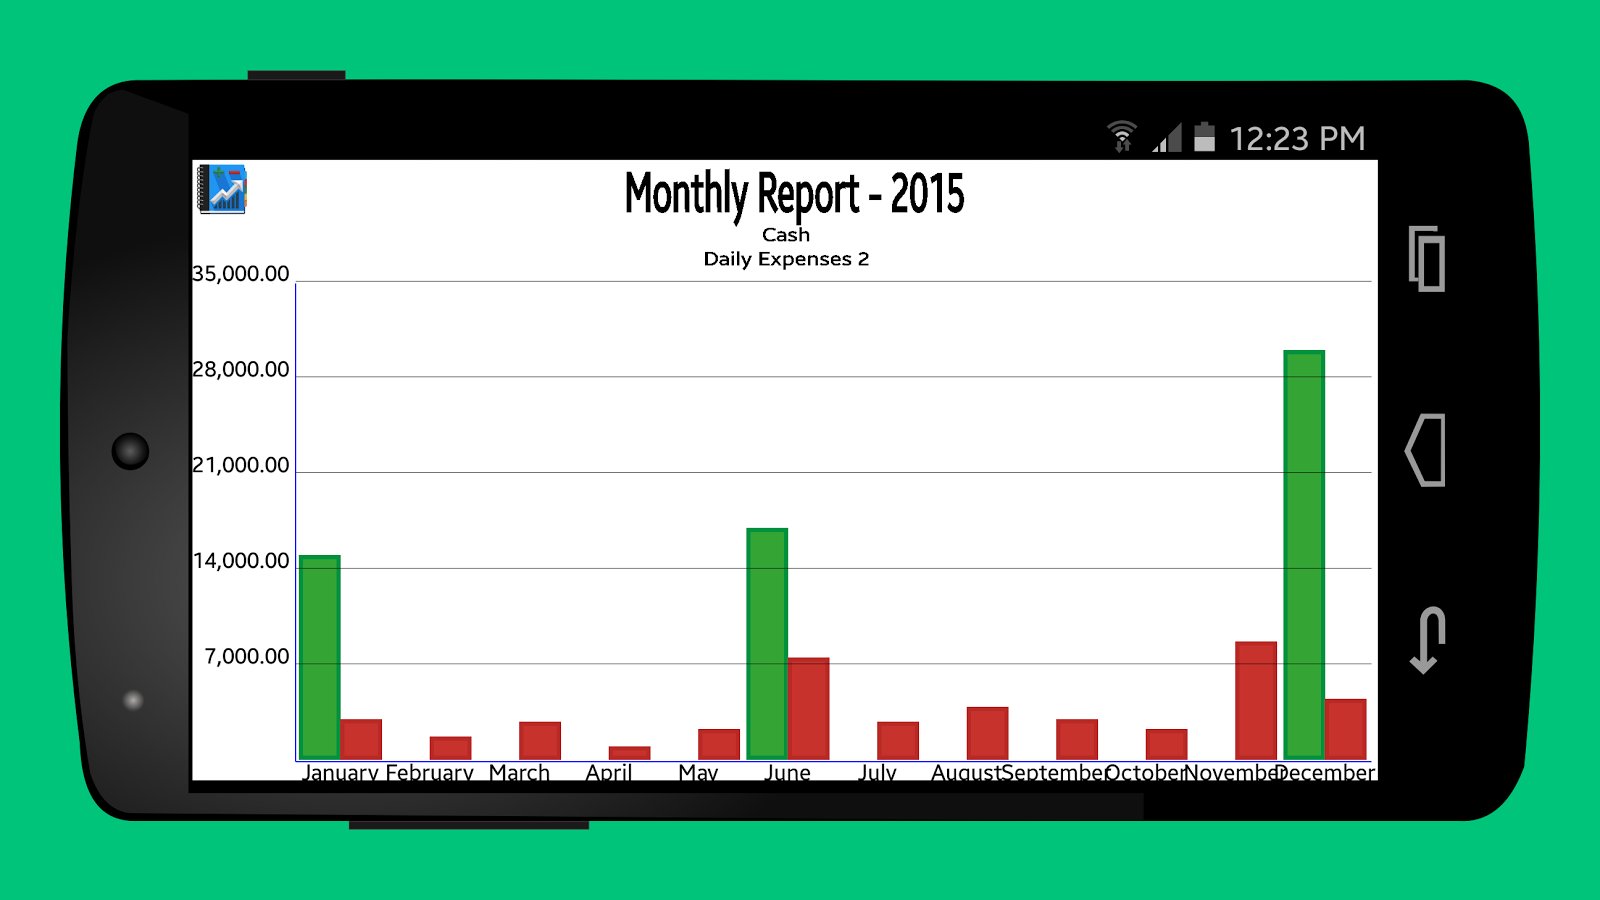
Task: Tap the Monthly Report - 2015 title
Action: coord(794,194)
